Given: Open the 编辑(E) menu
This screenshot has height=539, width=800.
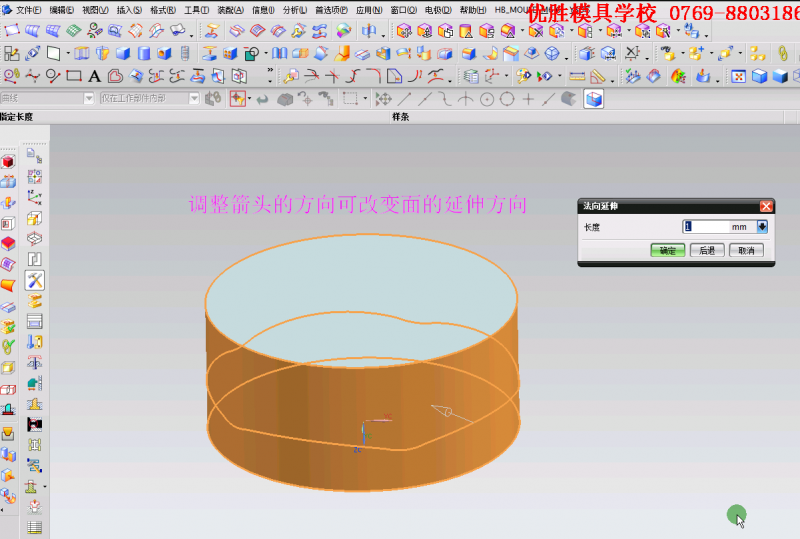Looking at the screenshot, I should point(62,10).
